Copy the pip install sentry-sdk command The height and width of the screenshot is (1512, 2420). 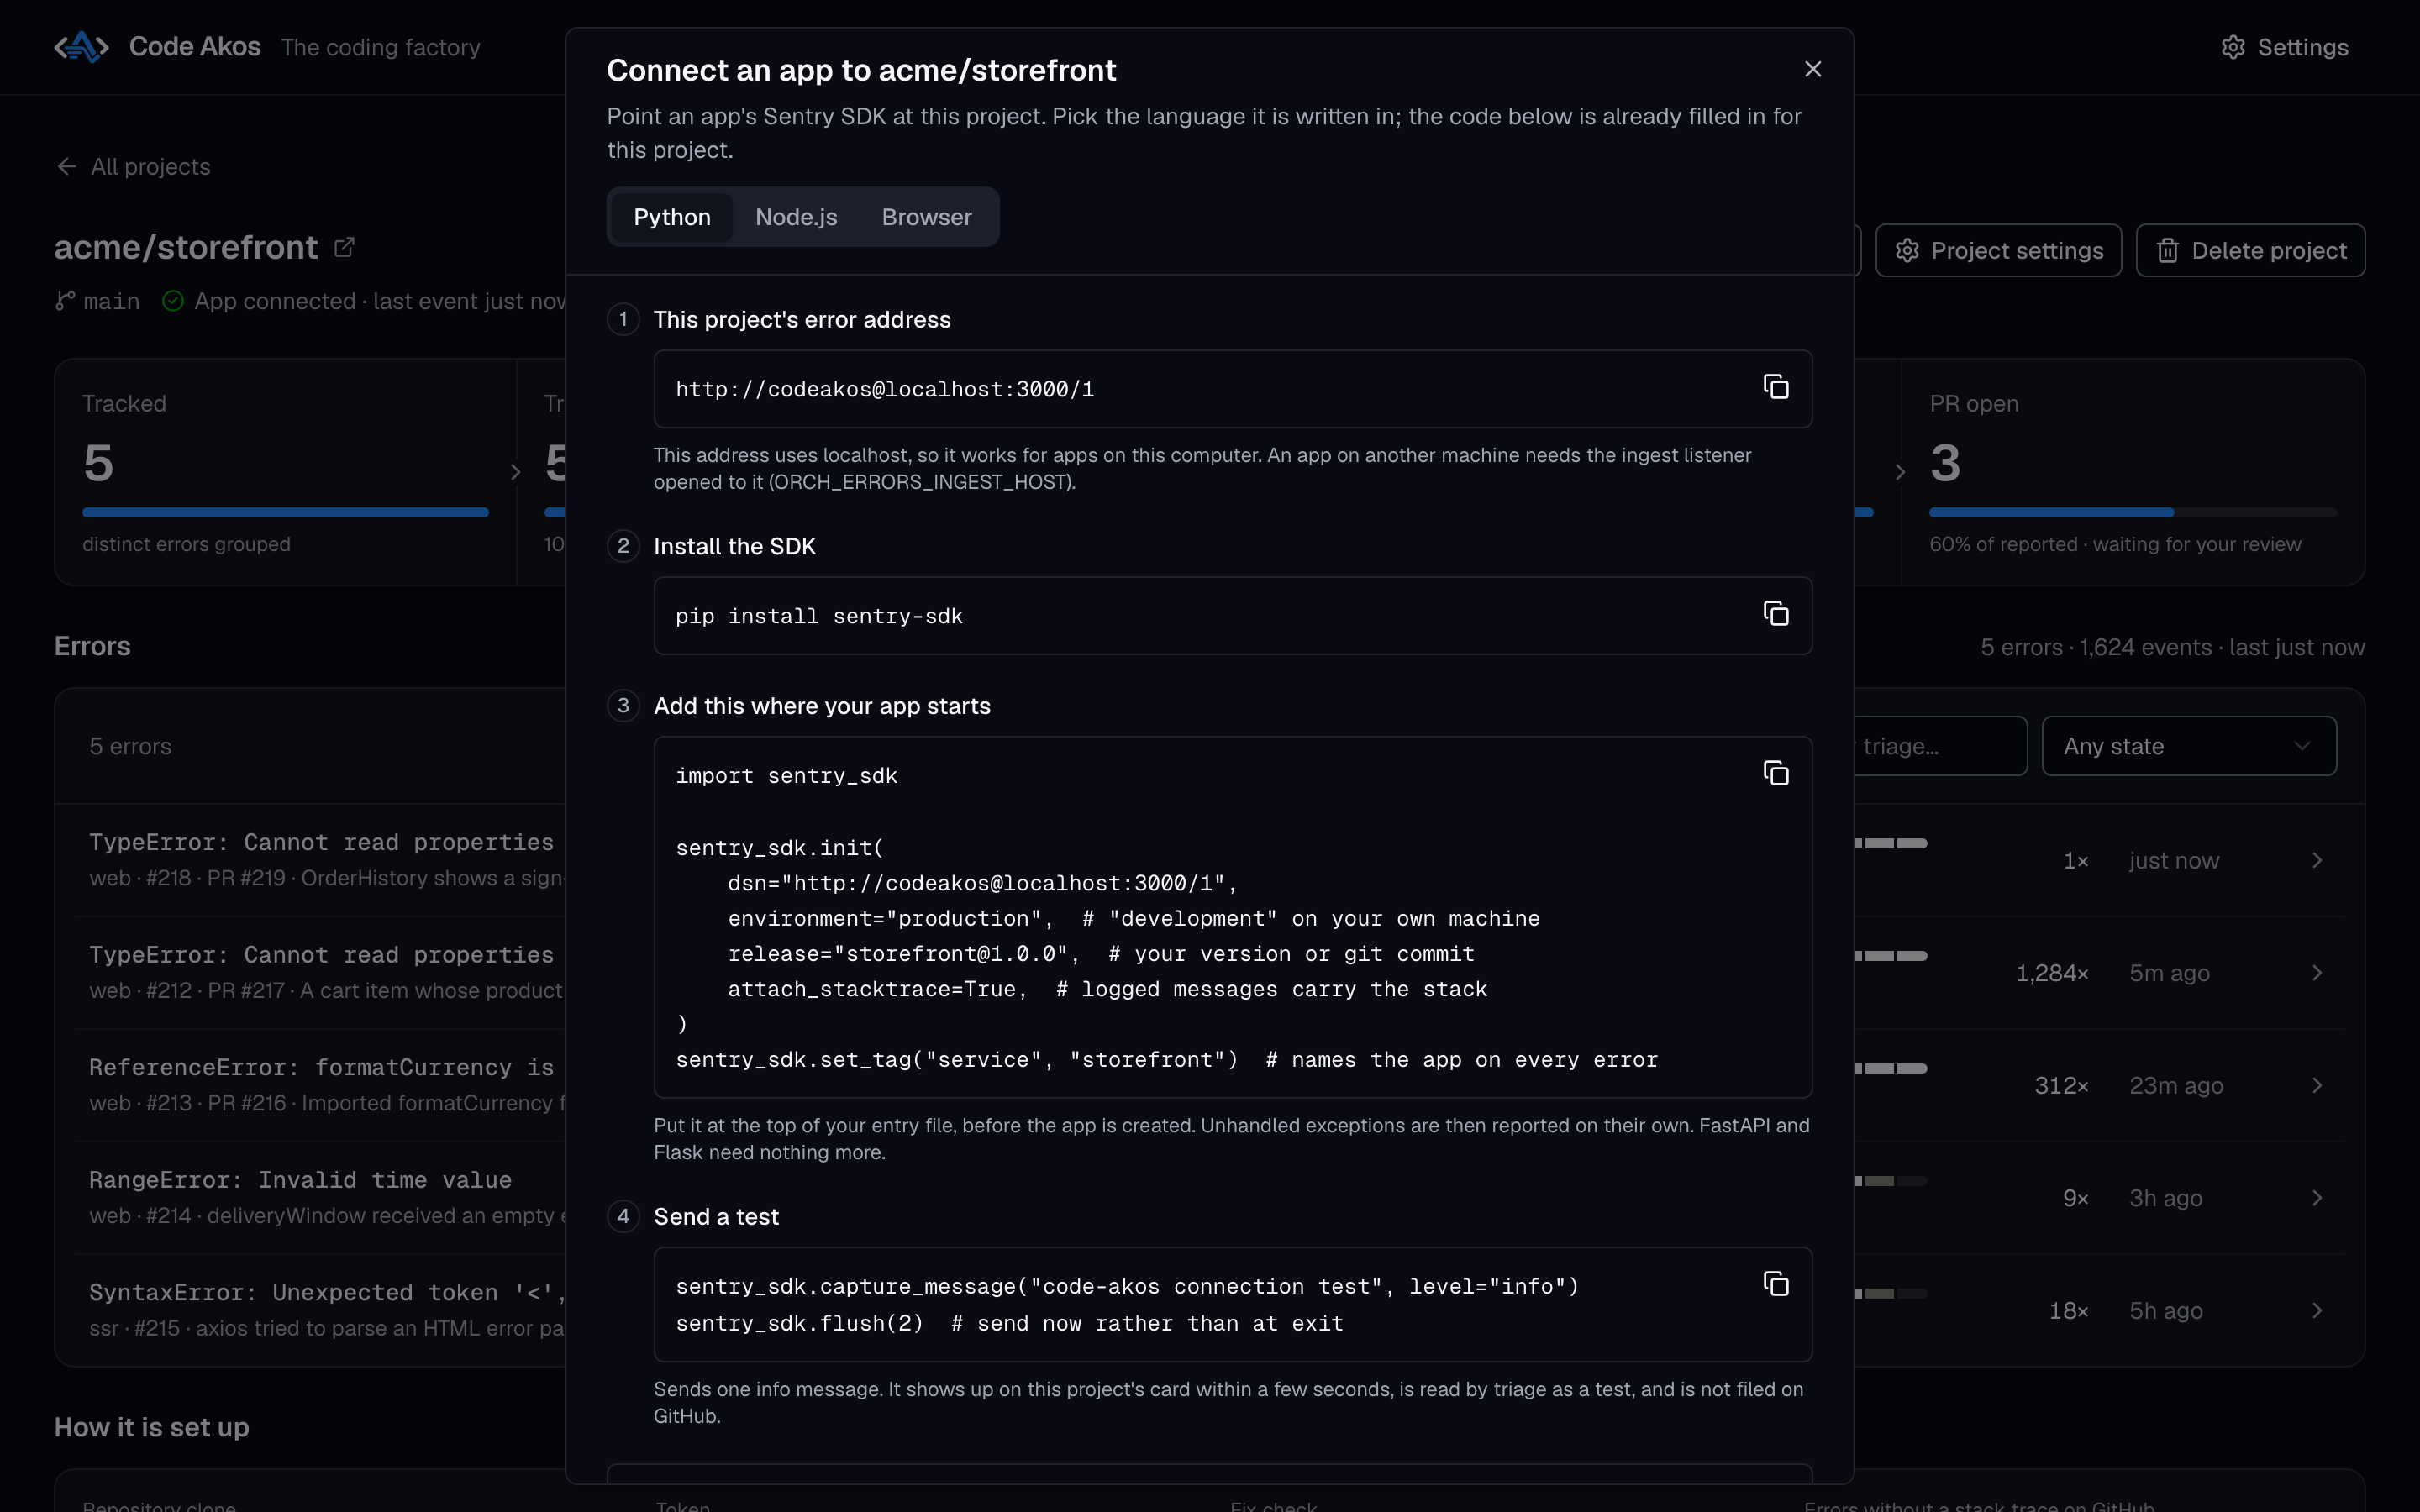(x=1775, y=614)
